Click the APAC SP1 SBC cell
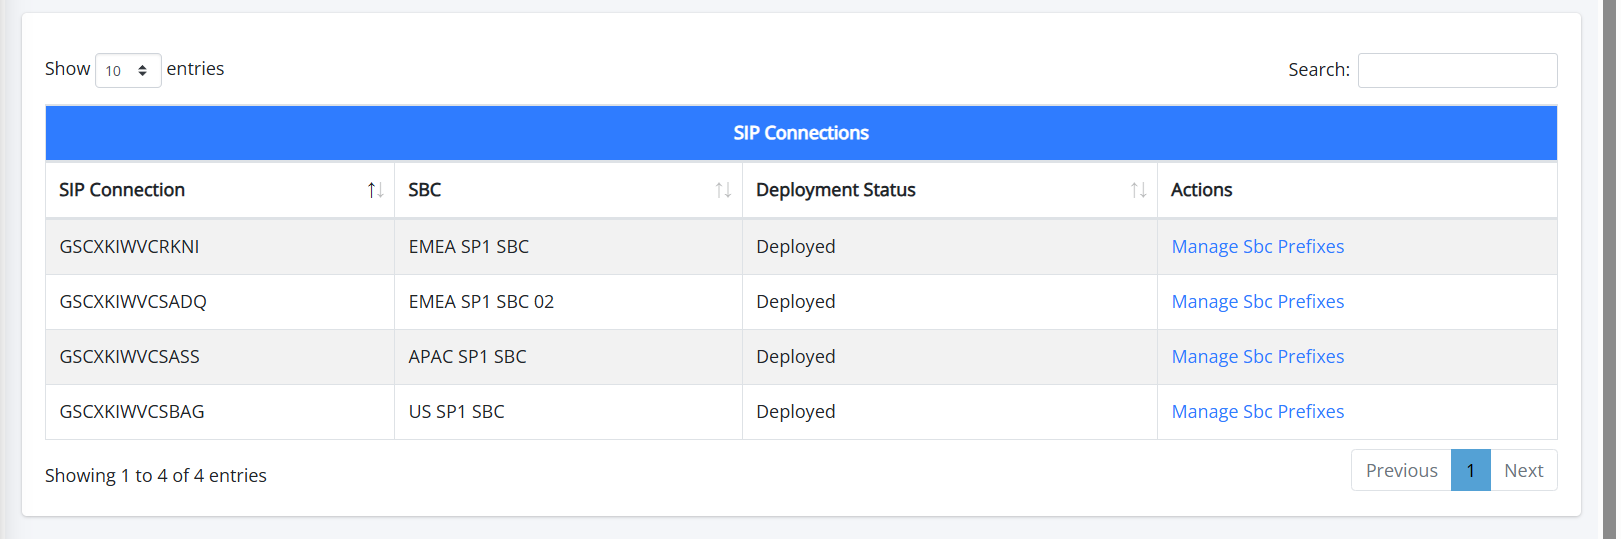Image resolution: width=1621 pixels, height=539 pixels. tap(467, 357)
